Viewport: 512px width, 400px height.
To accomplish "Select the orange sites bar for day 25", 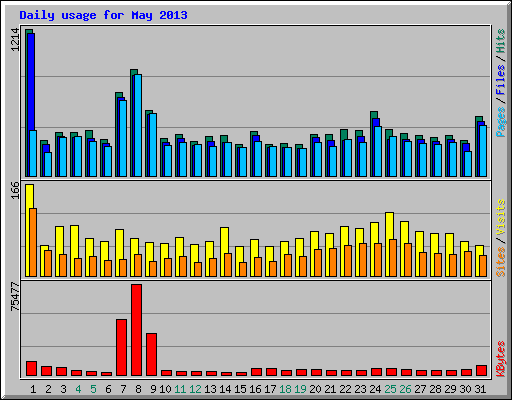I will 393,258.
